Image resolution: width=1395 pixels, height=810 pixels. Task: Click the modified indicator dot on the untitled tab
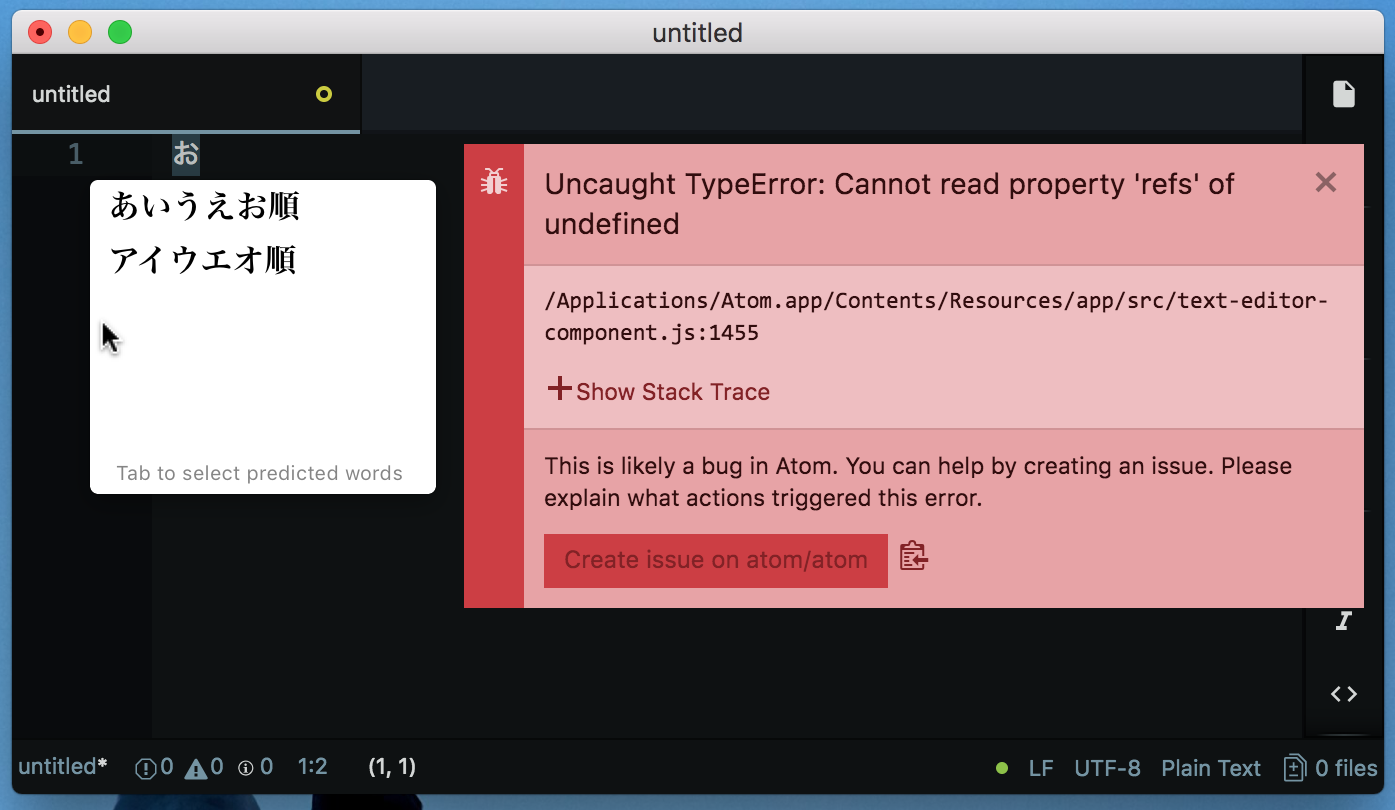click(x=324, y=94)
